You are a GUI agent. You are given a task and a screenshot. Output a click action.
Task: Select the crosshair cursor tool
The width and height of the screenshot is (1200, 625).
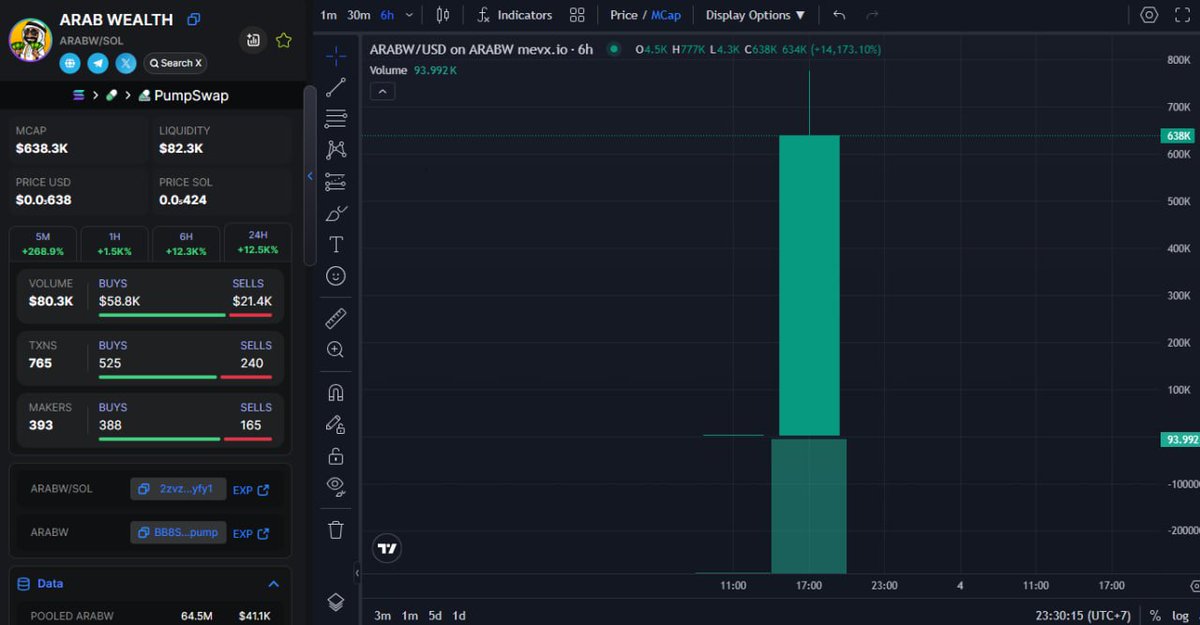[x=336, y=56]
